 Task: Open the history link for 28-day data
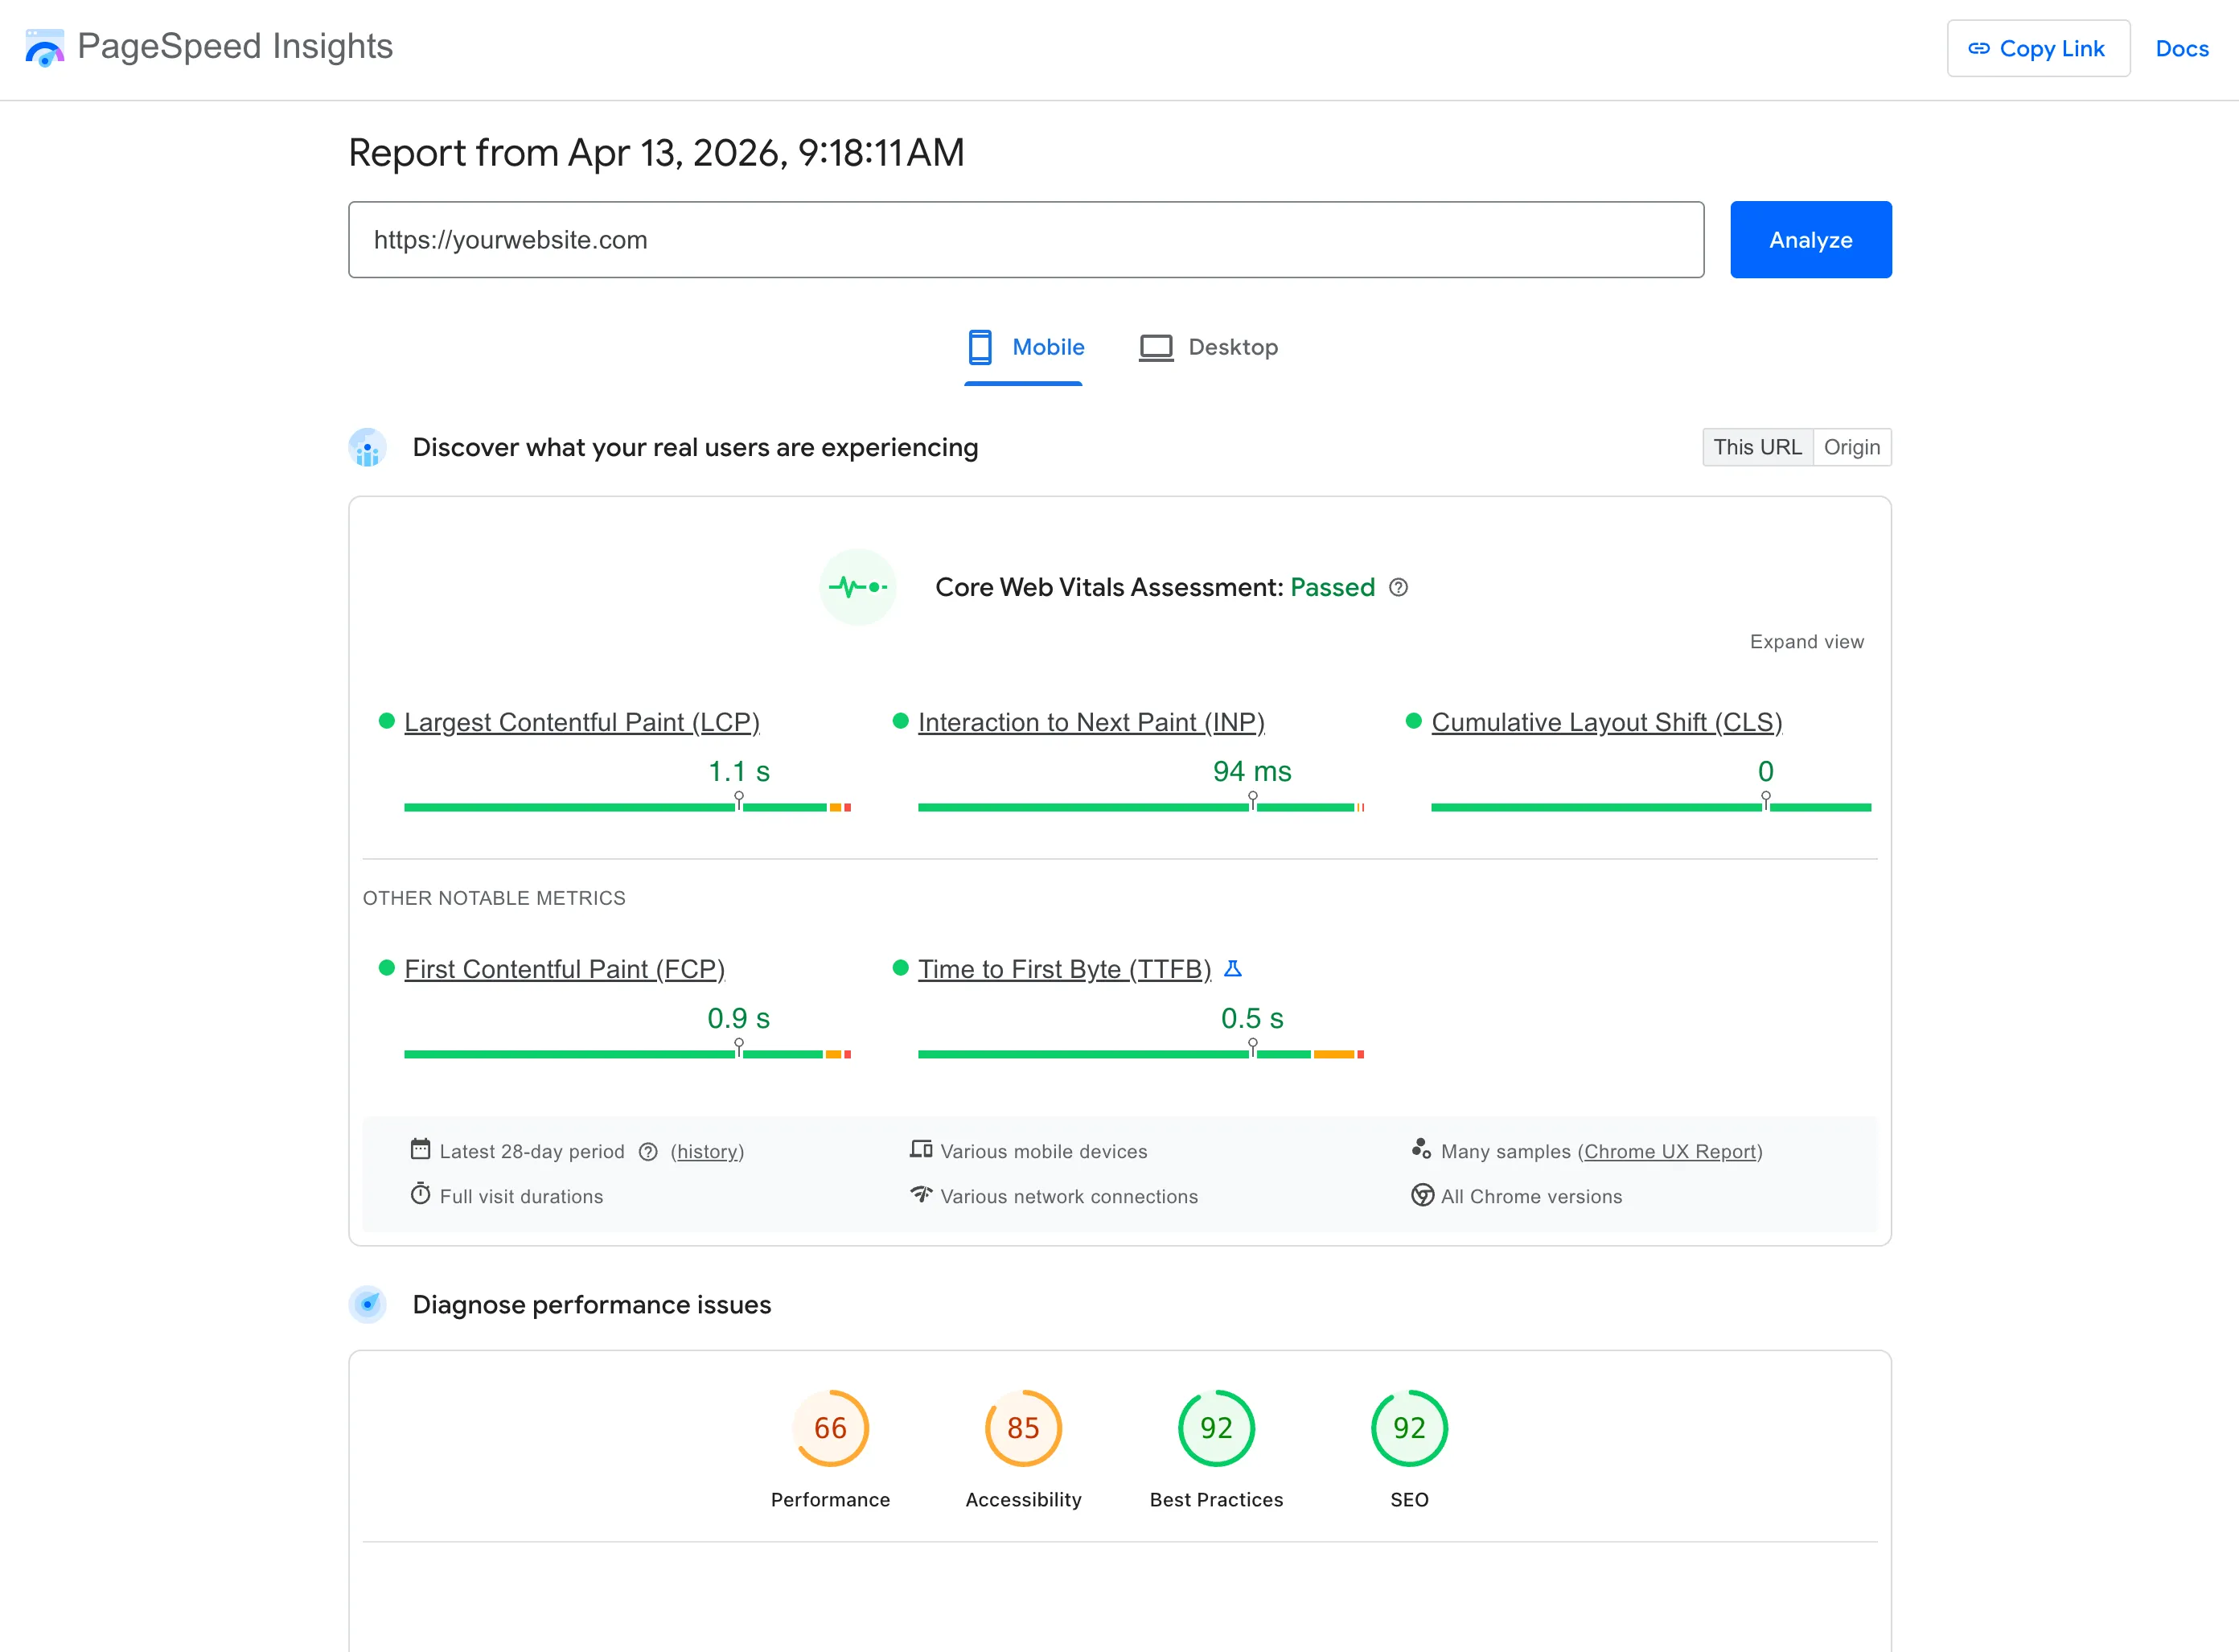(708, 1151)
